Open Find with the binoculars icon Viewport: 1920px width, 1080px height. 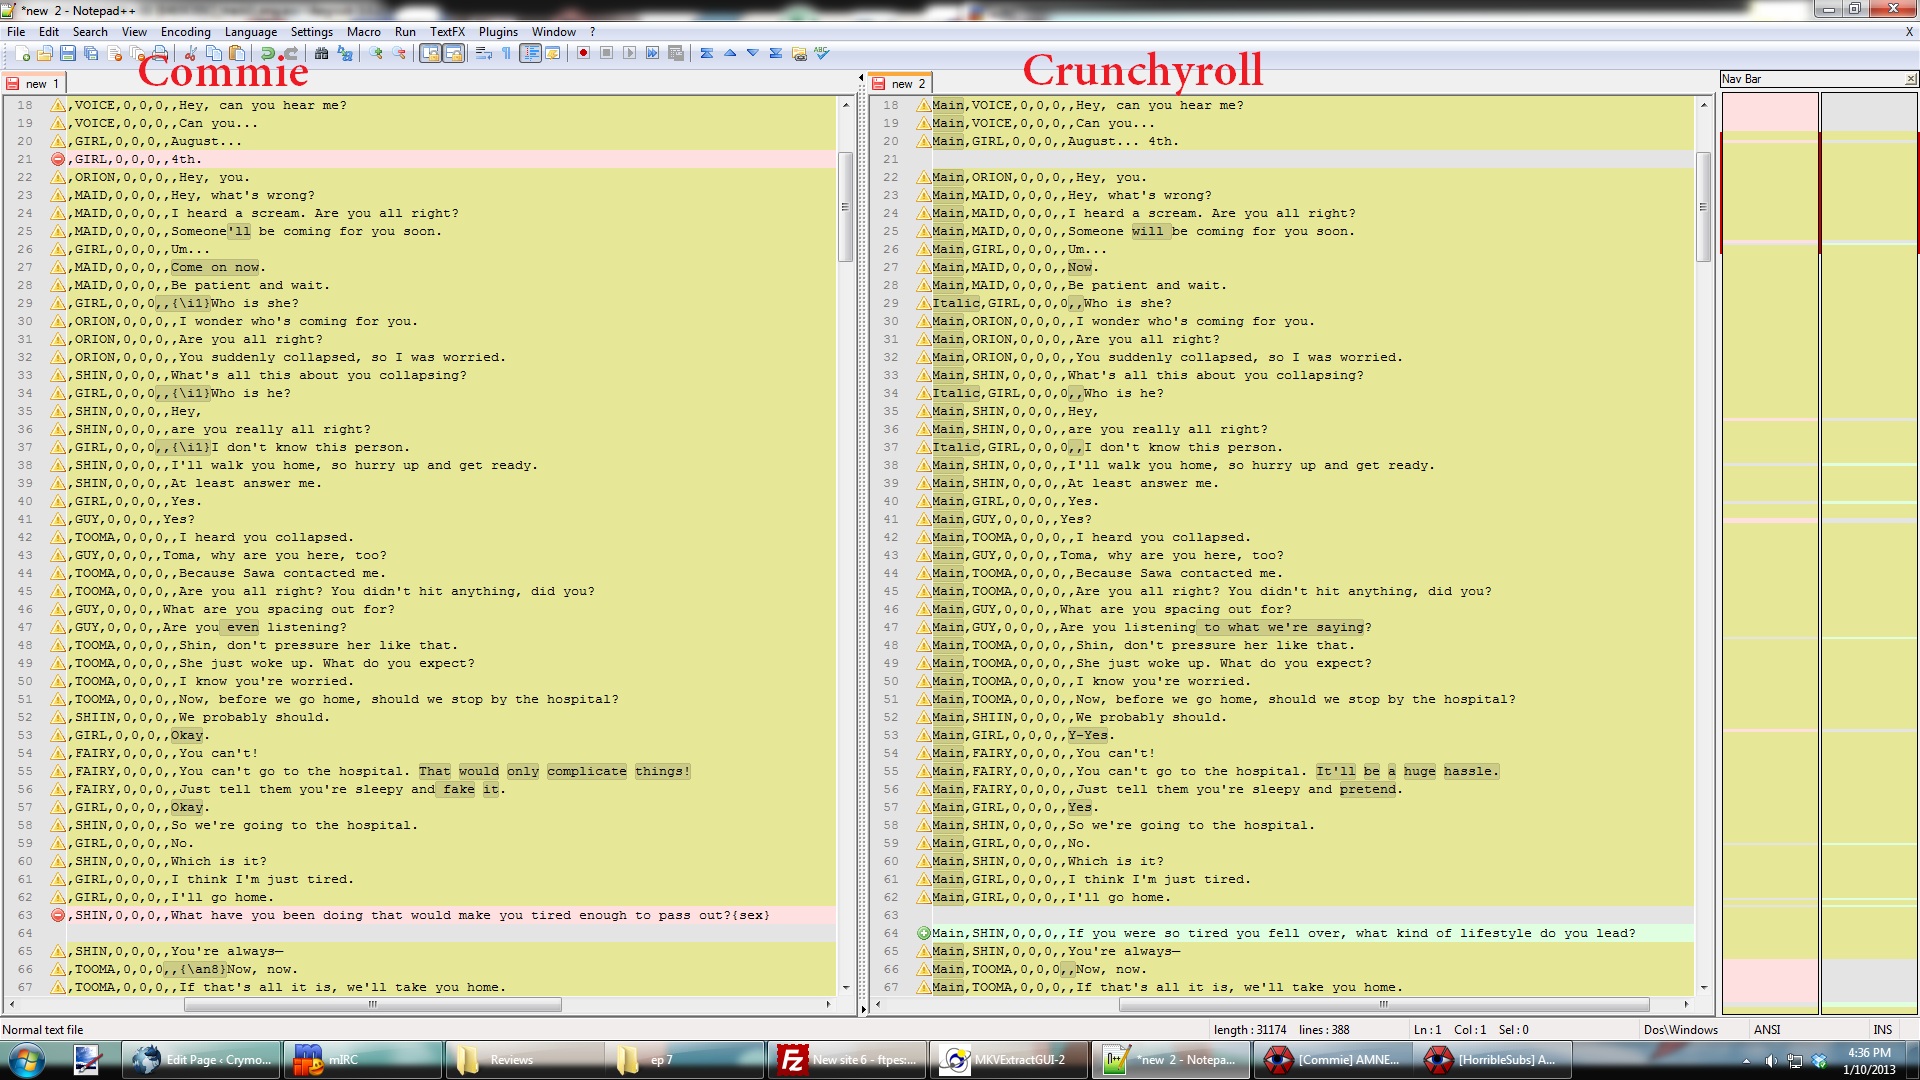click(x=321, y=53)
